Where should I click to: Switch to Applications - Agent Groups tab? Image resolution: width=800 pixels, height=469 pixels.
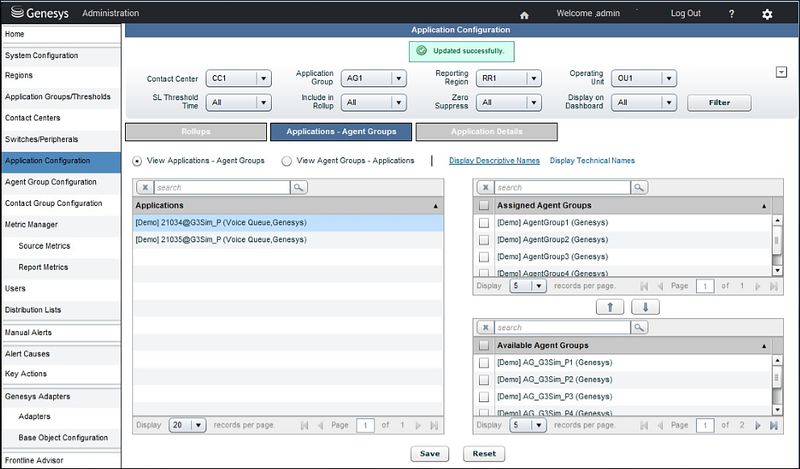tap(341, 132)
